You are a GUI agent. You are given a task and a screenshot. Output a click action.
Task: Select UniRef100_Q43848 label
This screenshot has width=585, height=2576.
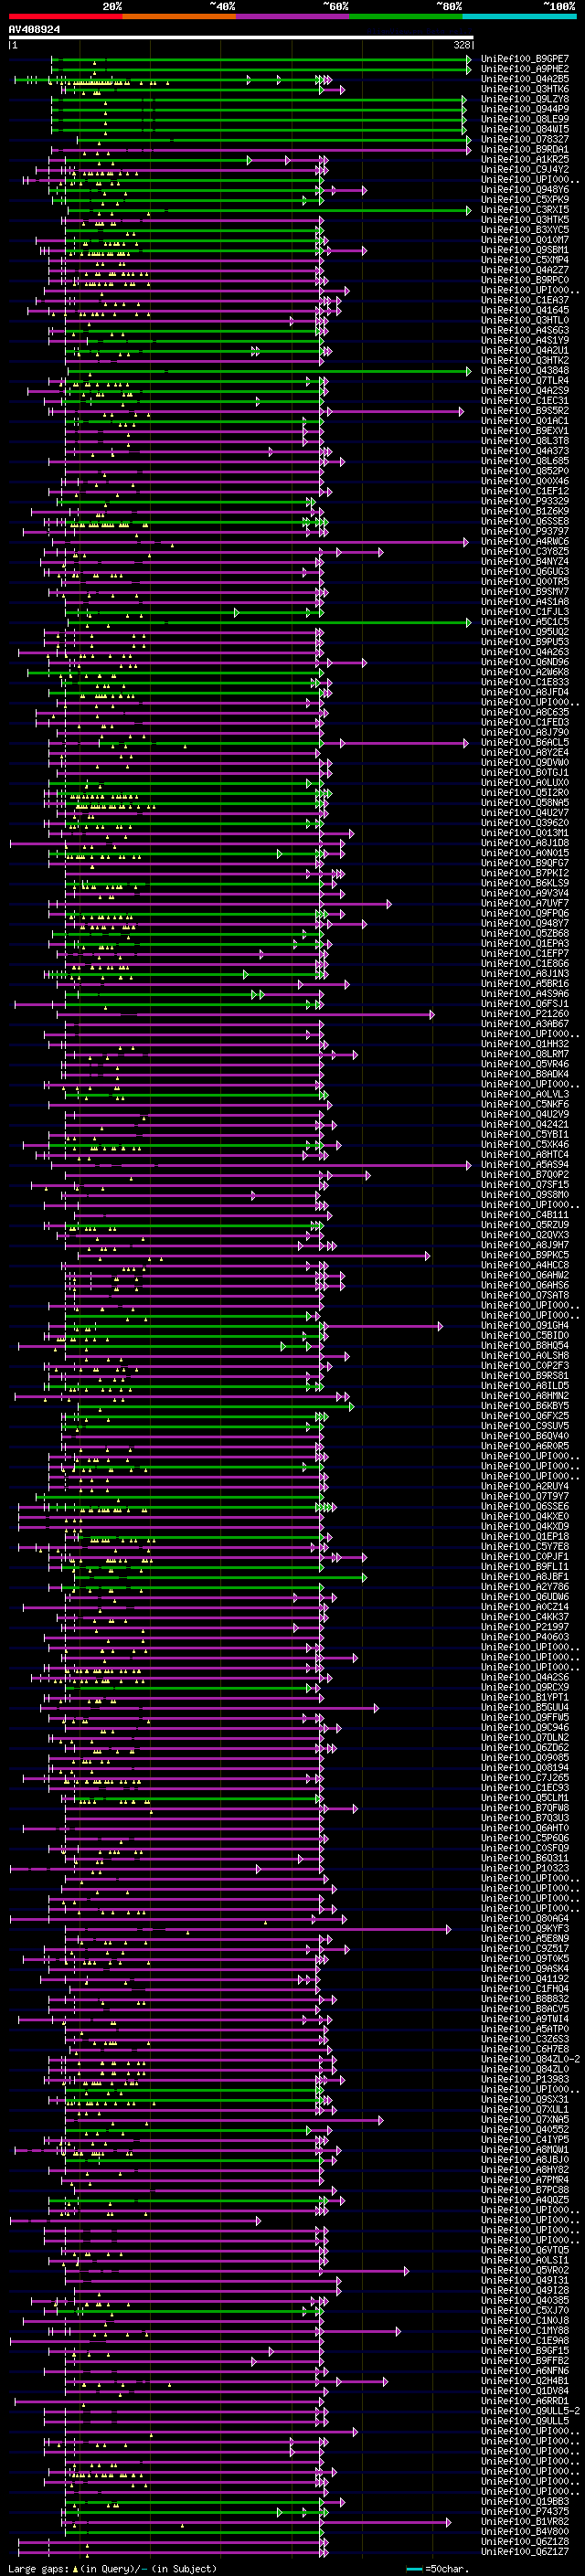[x=525, y=370]
